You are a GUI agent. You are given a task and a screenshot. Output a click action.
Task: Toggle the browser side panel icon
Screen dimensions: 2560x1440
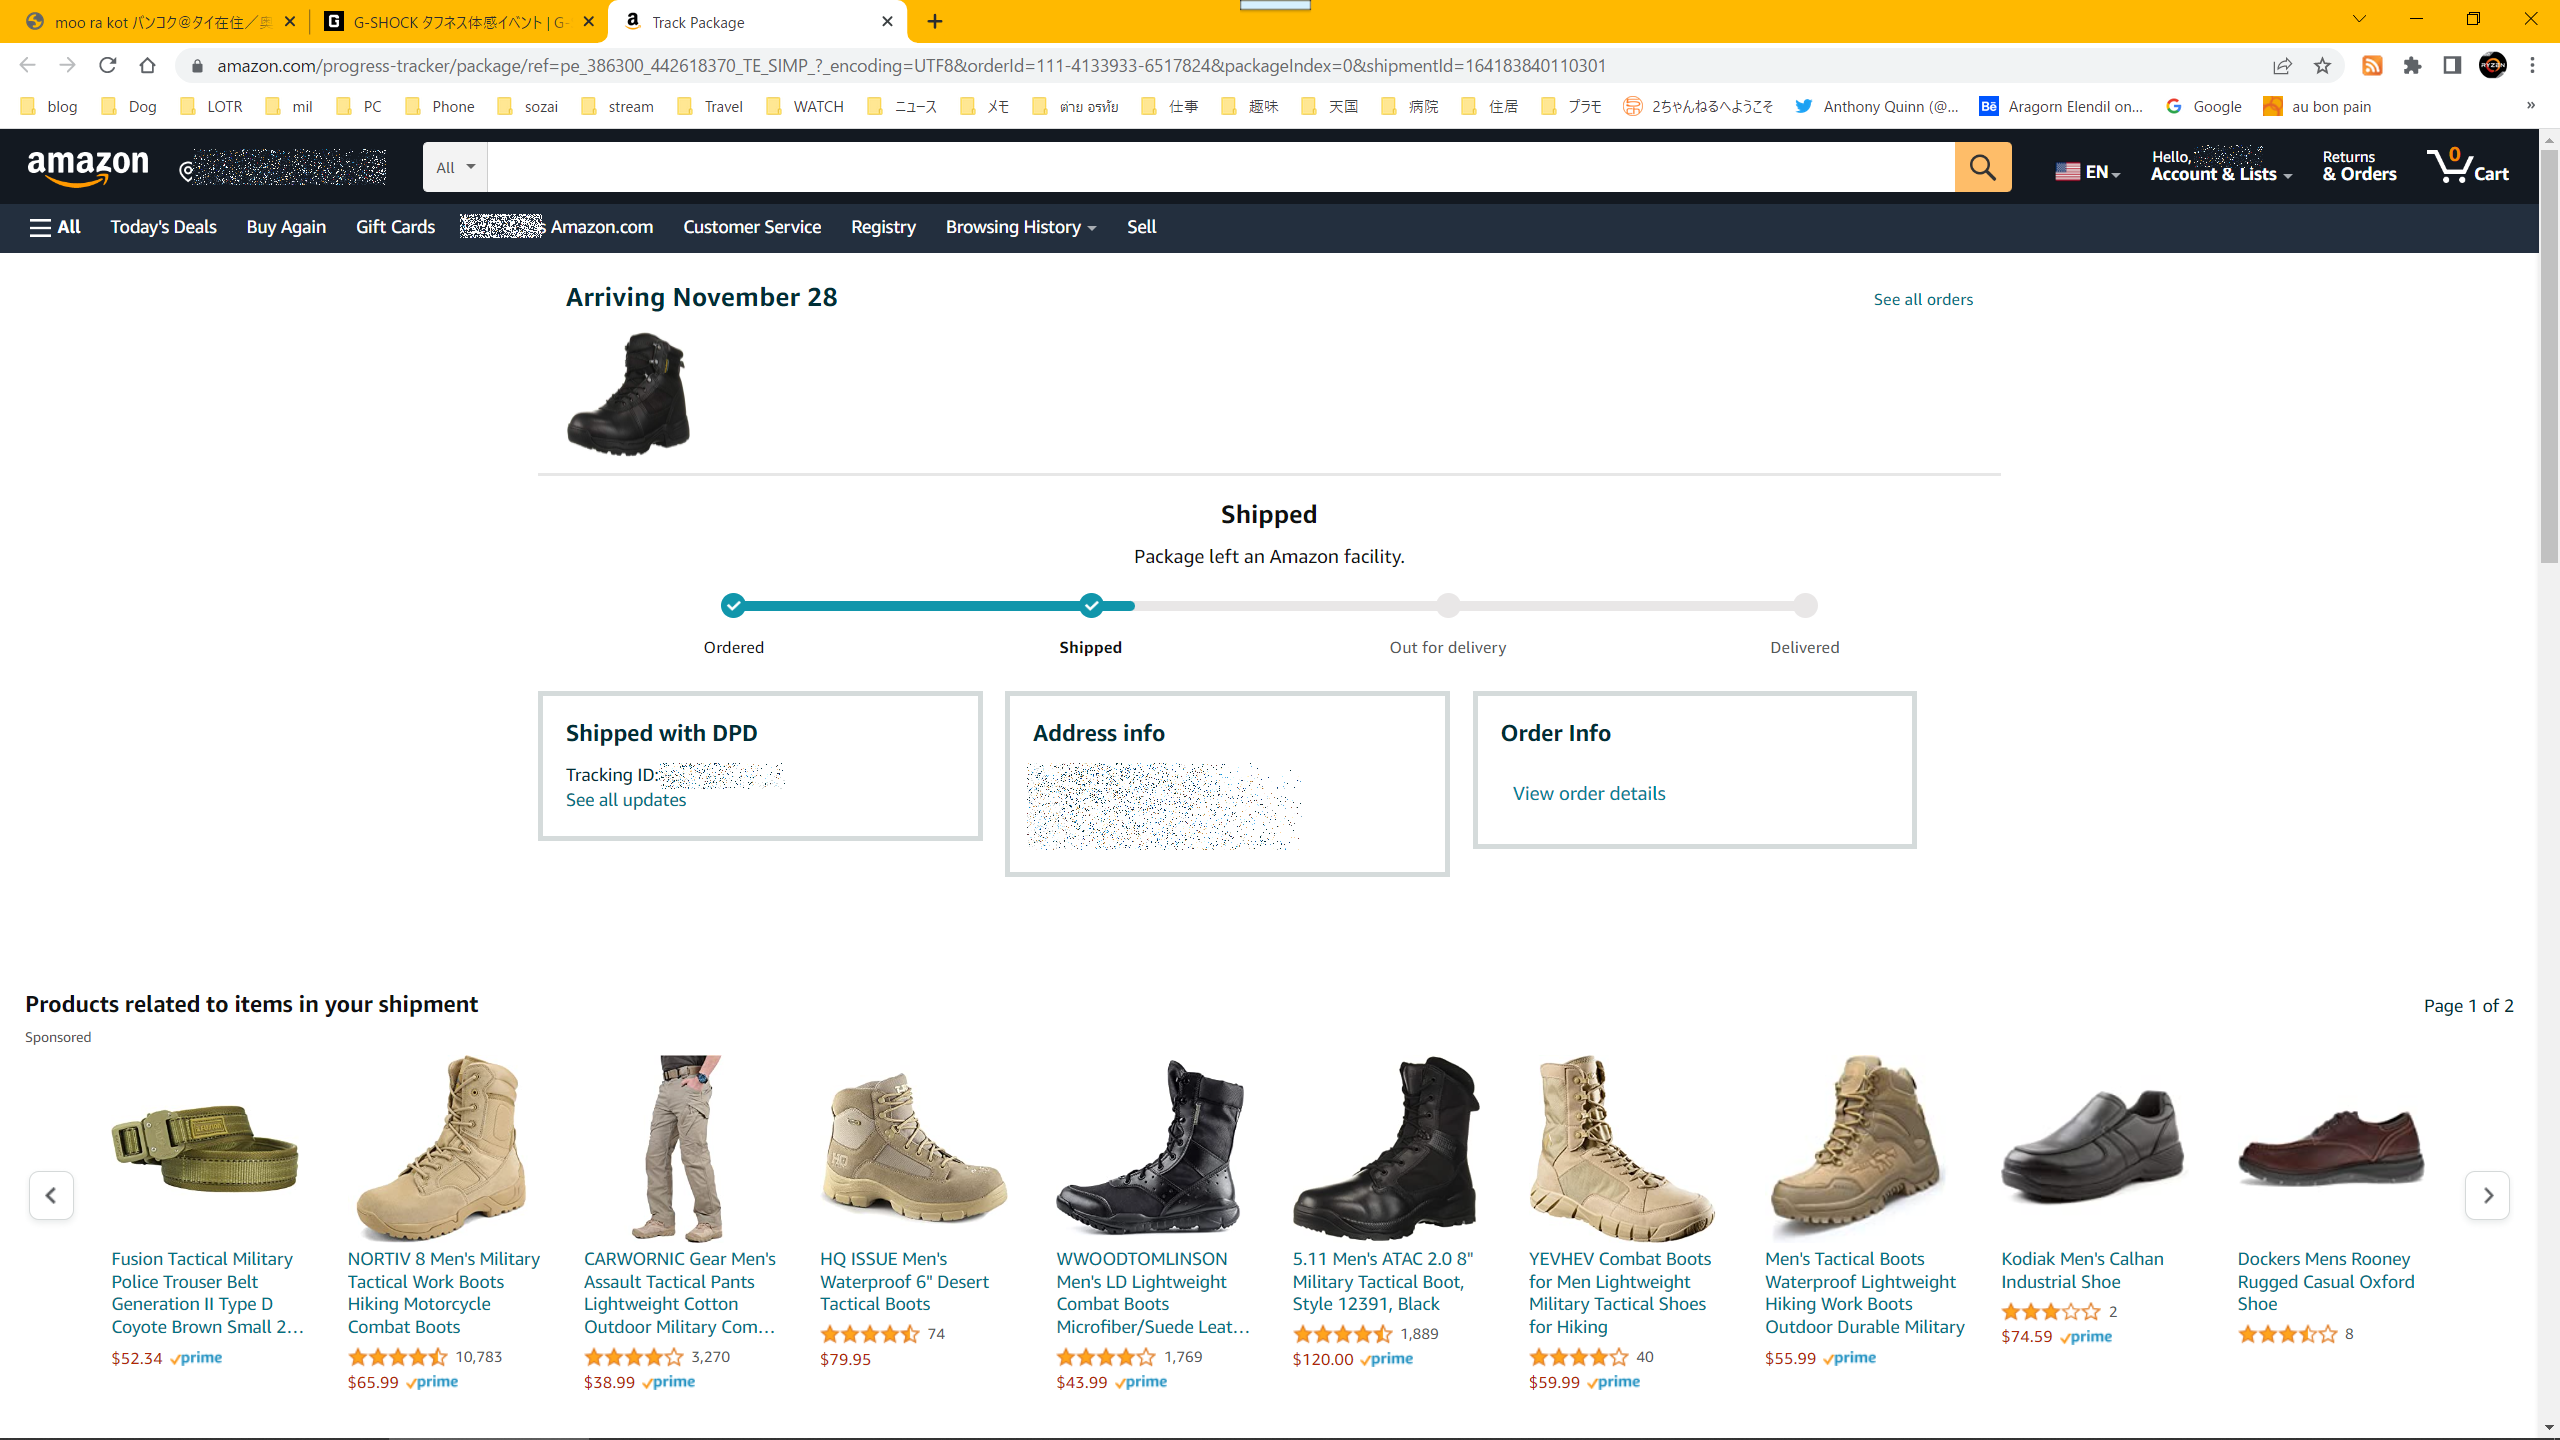(2452, 65)
